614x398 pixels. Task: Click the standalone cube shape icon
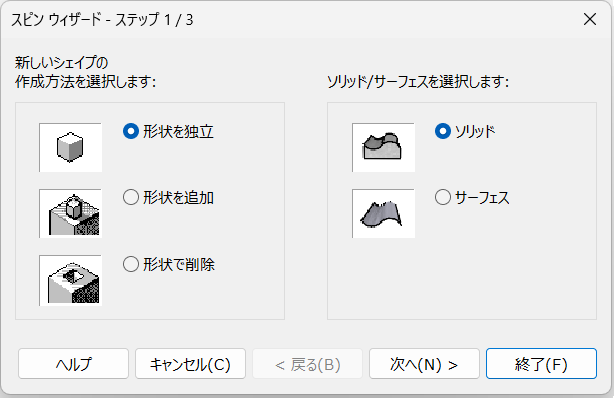coord(70,147)
